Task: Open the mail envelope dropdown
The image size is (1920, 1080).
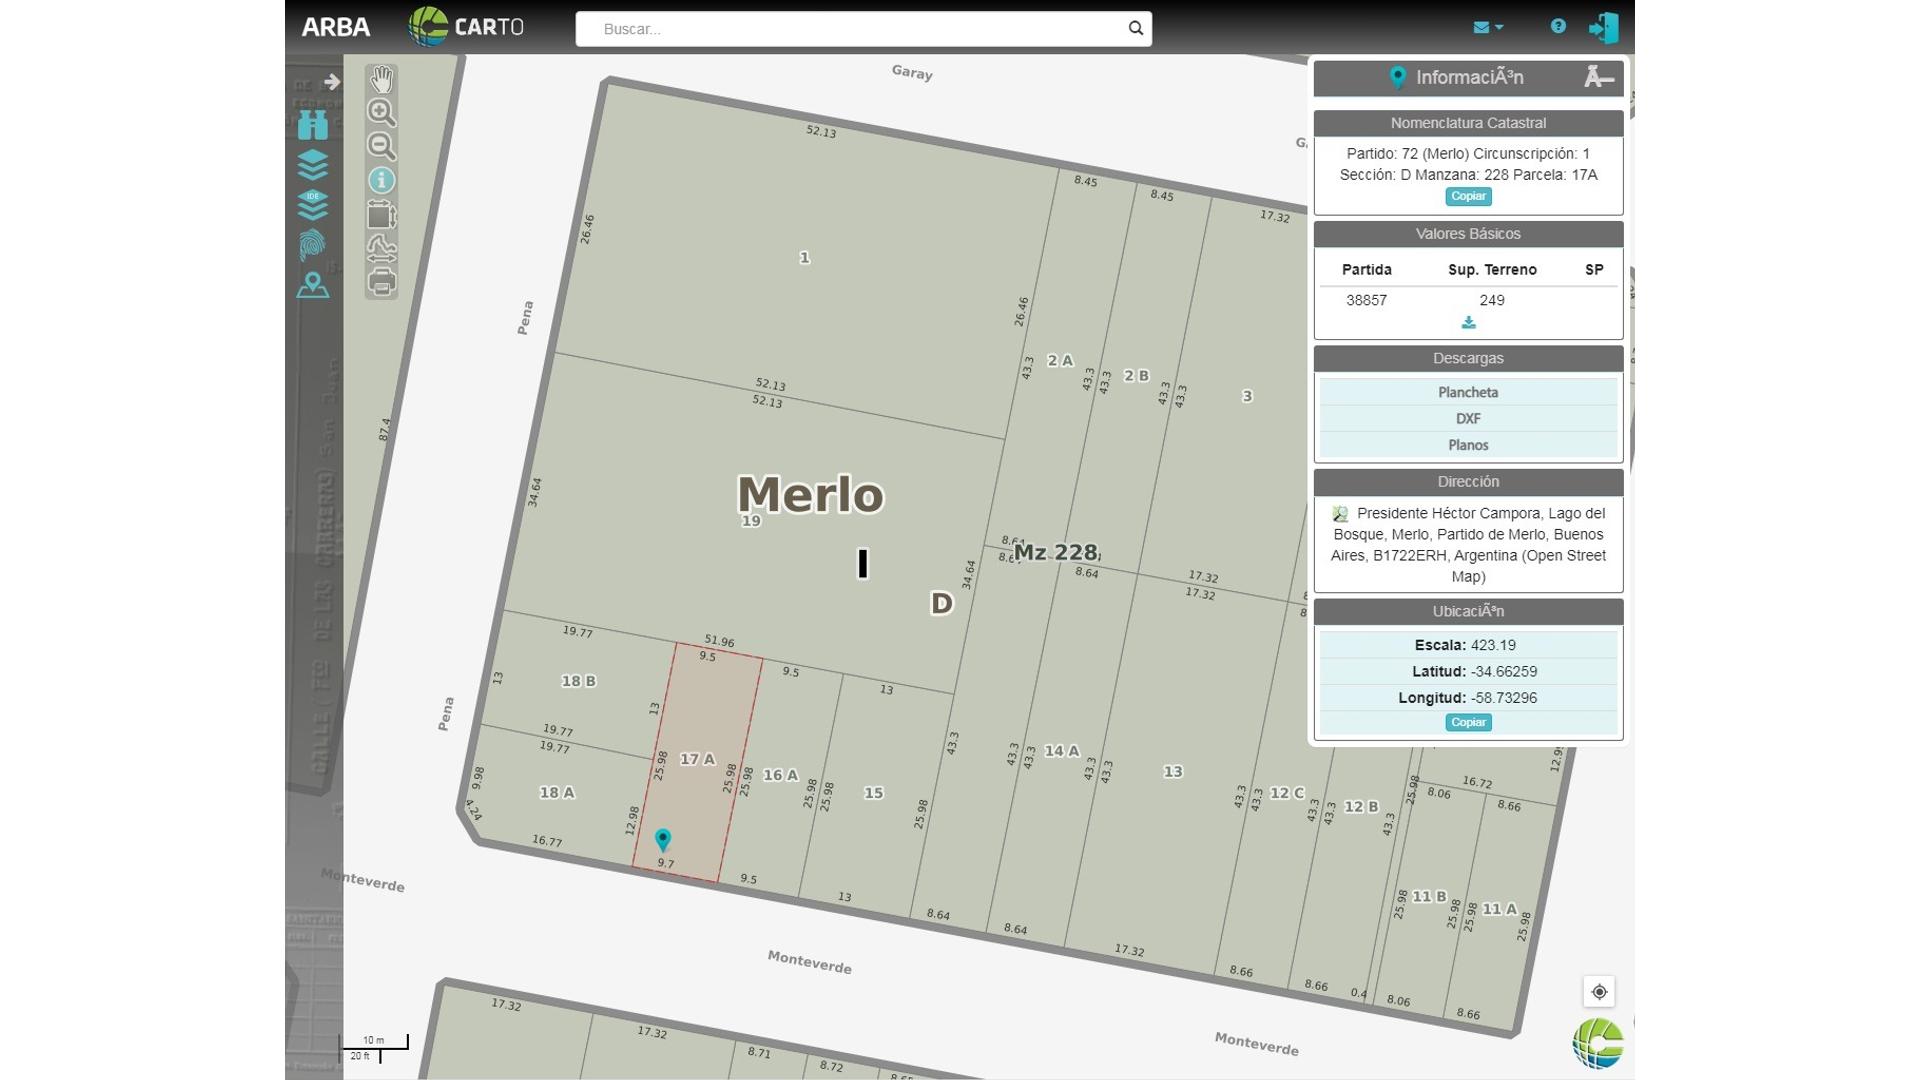Action: (1487, 27)
